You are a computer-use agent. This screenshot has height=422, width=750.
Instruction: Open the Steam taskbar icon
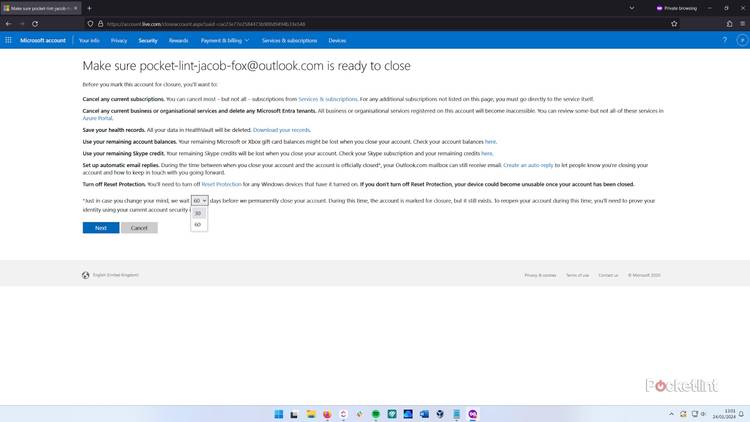click(x=440, y=414)
